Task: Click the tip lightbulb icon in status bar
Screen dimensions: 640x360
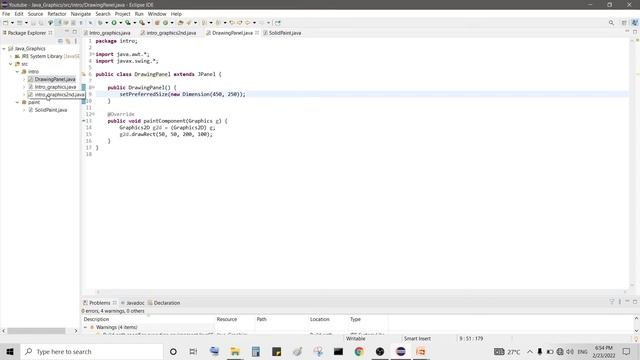Action: 636,339
